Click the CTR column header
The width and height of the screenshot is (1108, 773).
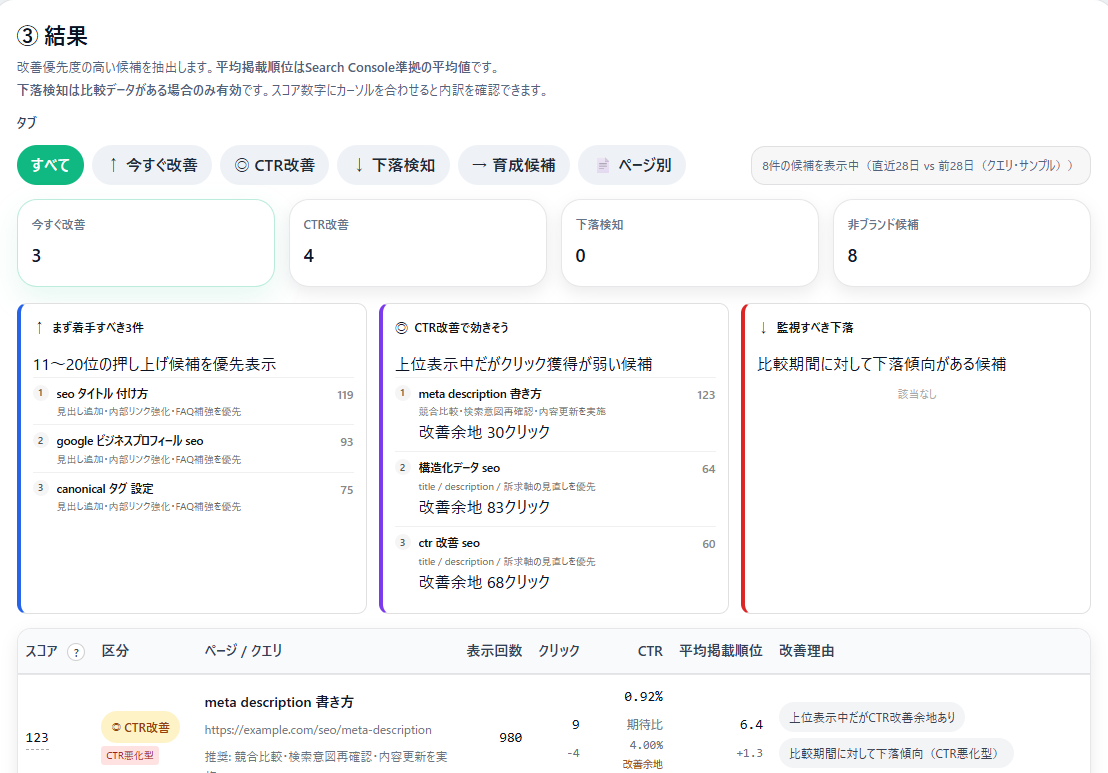[x=650, y=651]
